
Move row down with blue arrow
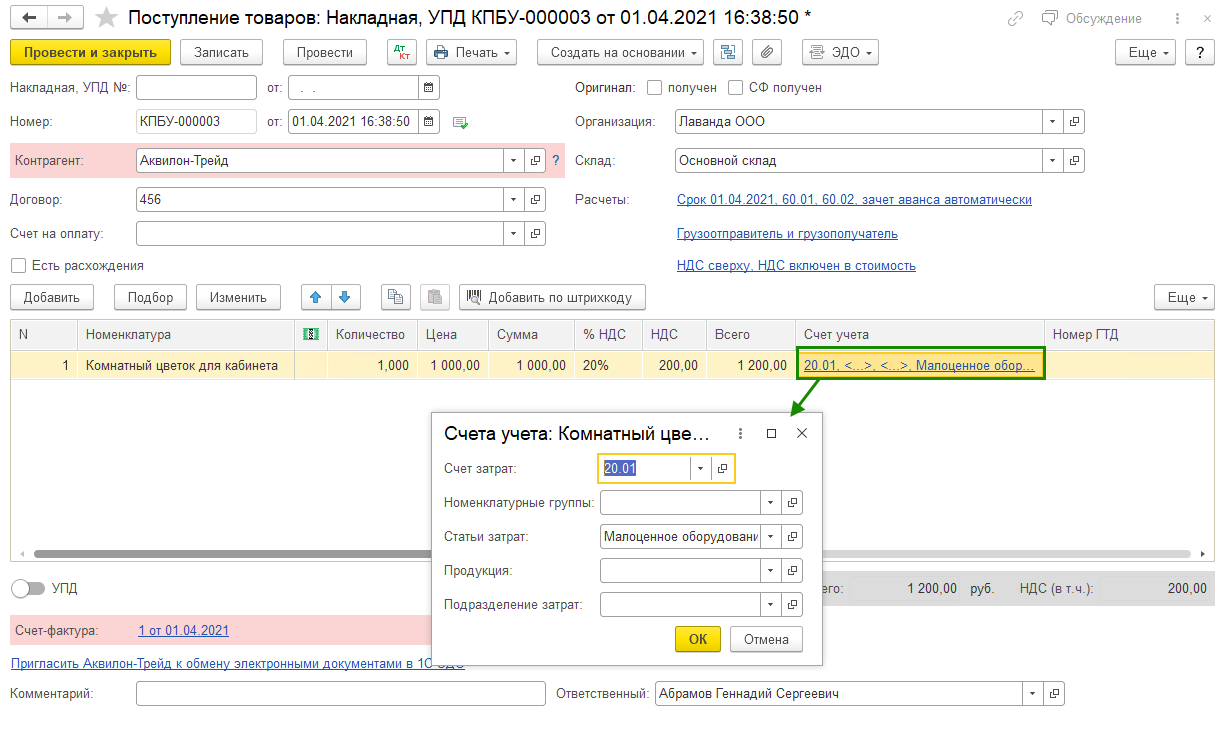(x=344, y=297)
